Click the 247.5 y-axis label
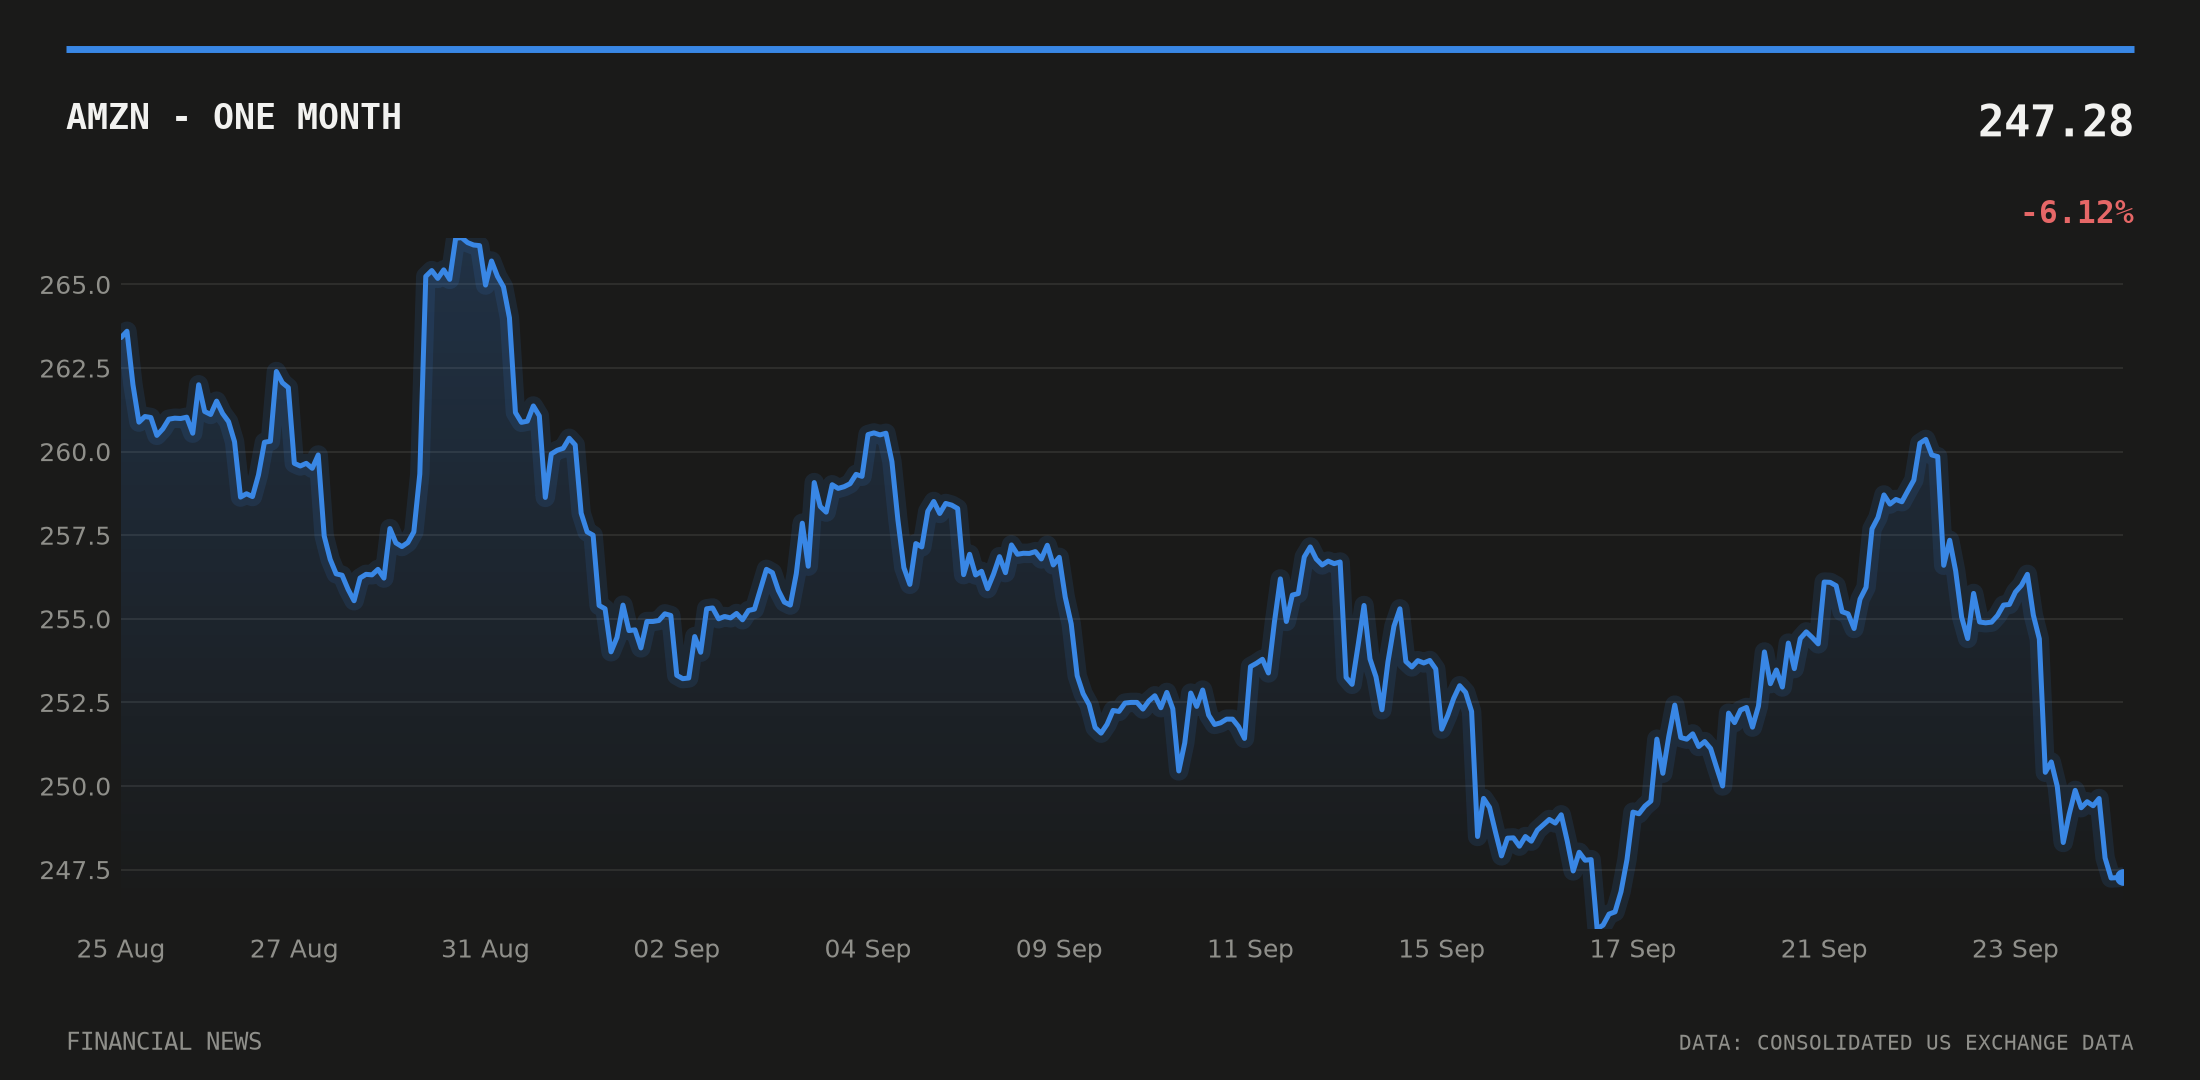2200x1080 pixels. point(75,870)
